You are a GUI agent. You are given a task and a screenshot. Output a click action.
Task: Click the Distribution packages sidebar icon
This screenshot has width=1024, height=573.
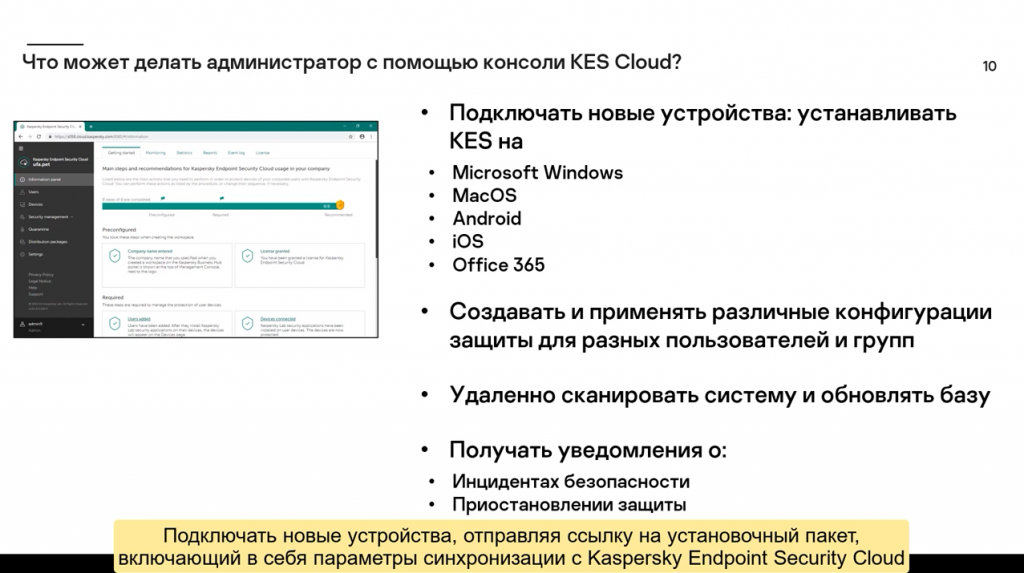coord(22,242)
